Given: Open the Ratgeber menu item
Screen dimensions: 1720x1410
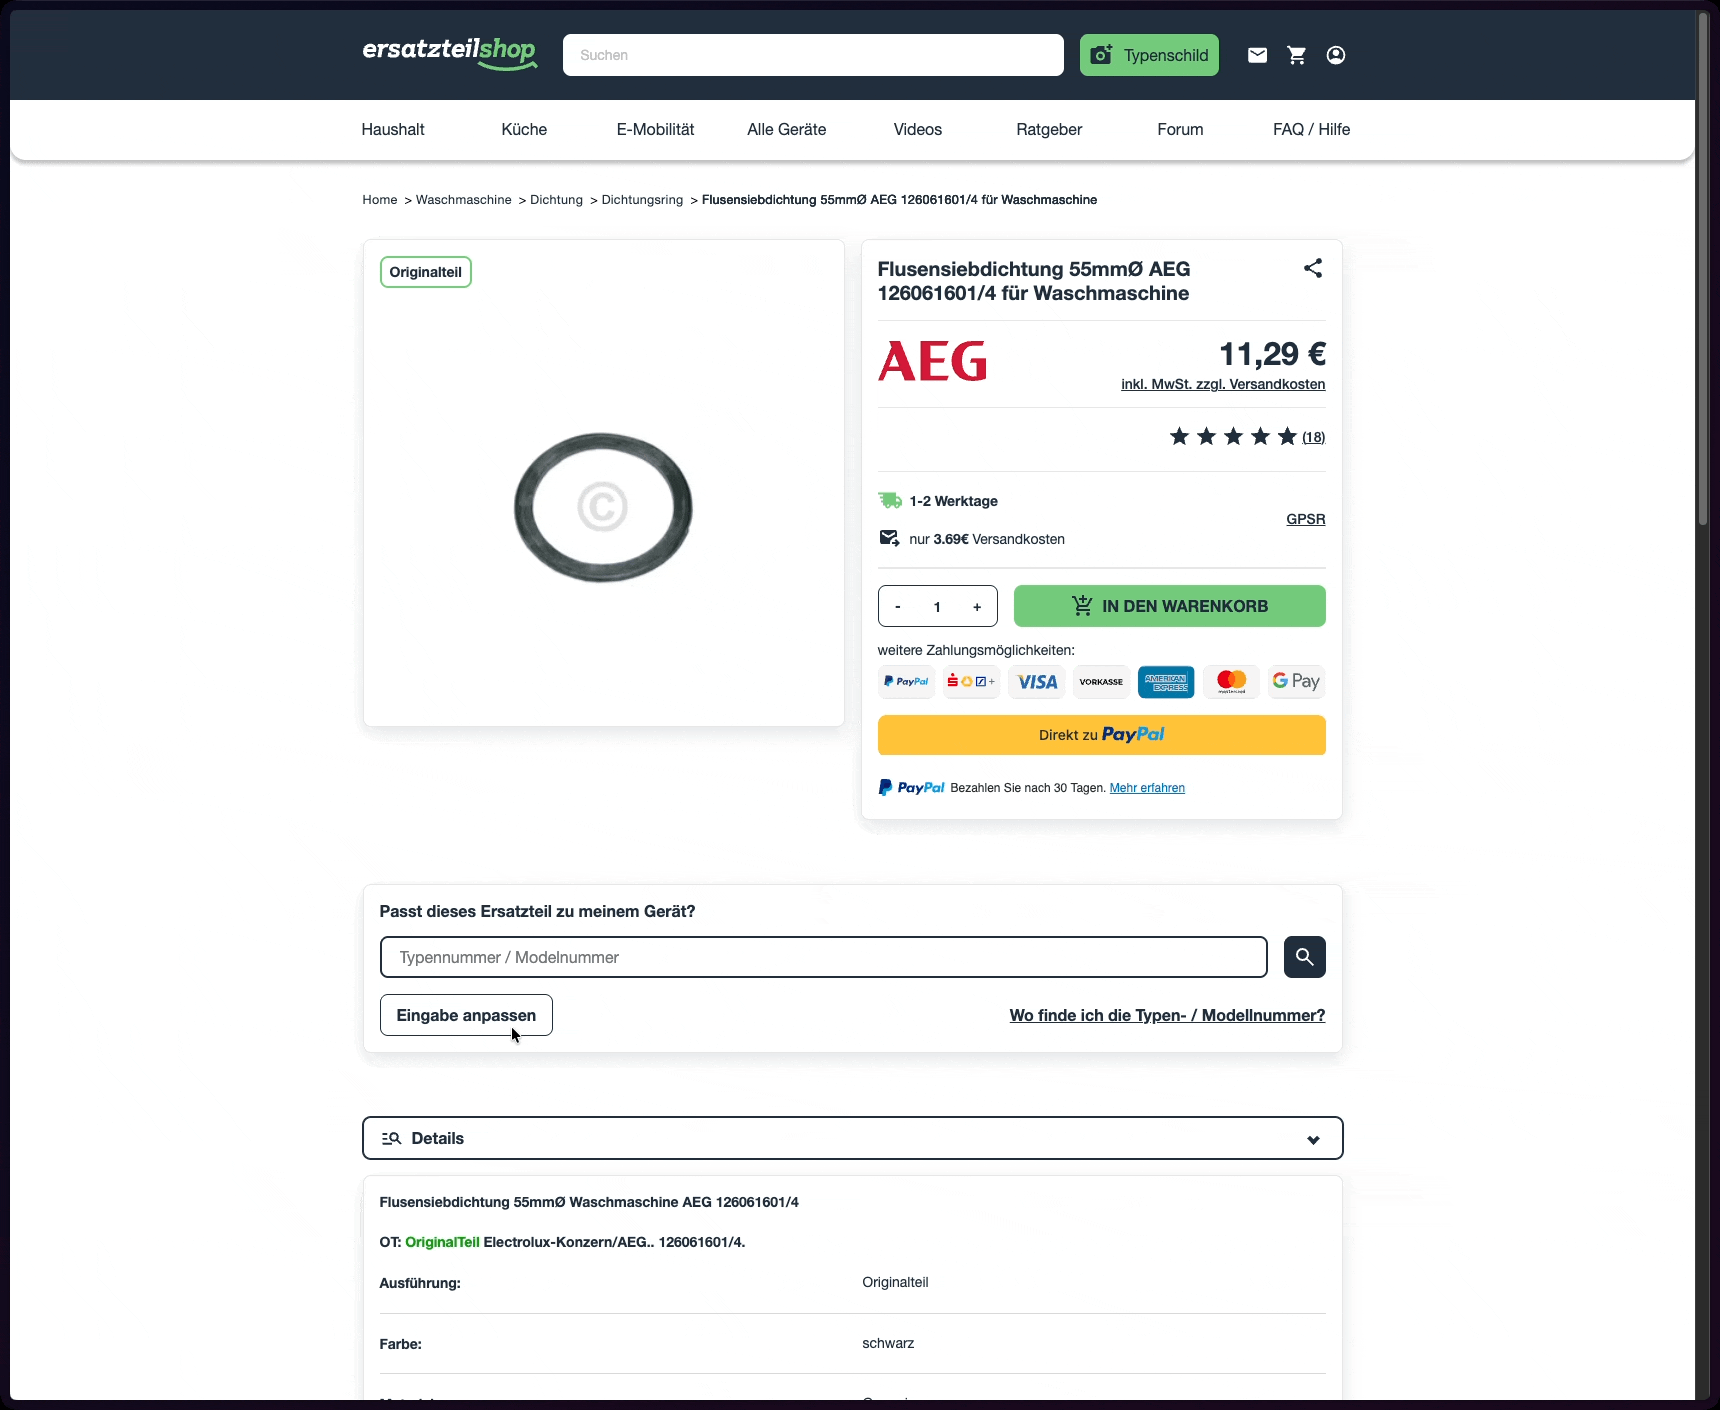Looking at the screenshot, I should (x=1049, y=129).
